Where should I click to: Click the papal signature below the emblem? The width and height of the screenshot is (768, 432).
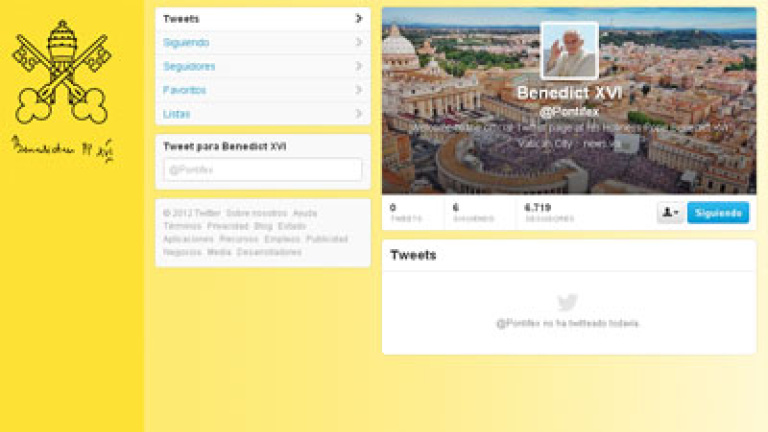pyautogui.click(x=62, y=148)
